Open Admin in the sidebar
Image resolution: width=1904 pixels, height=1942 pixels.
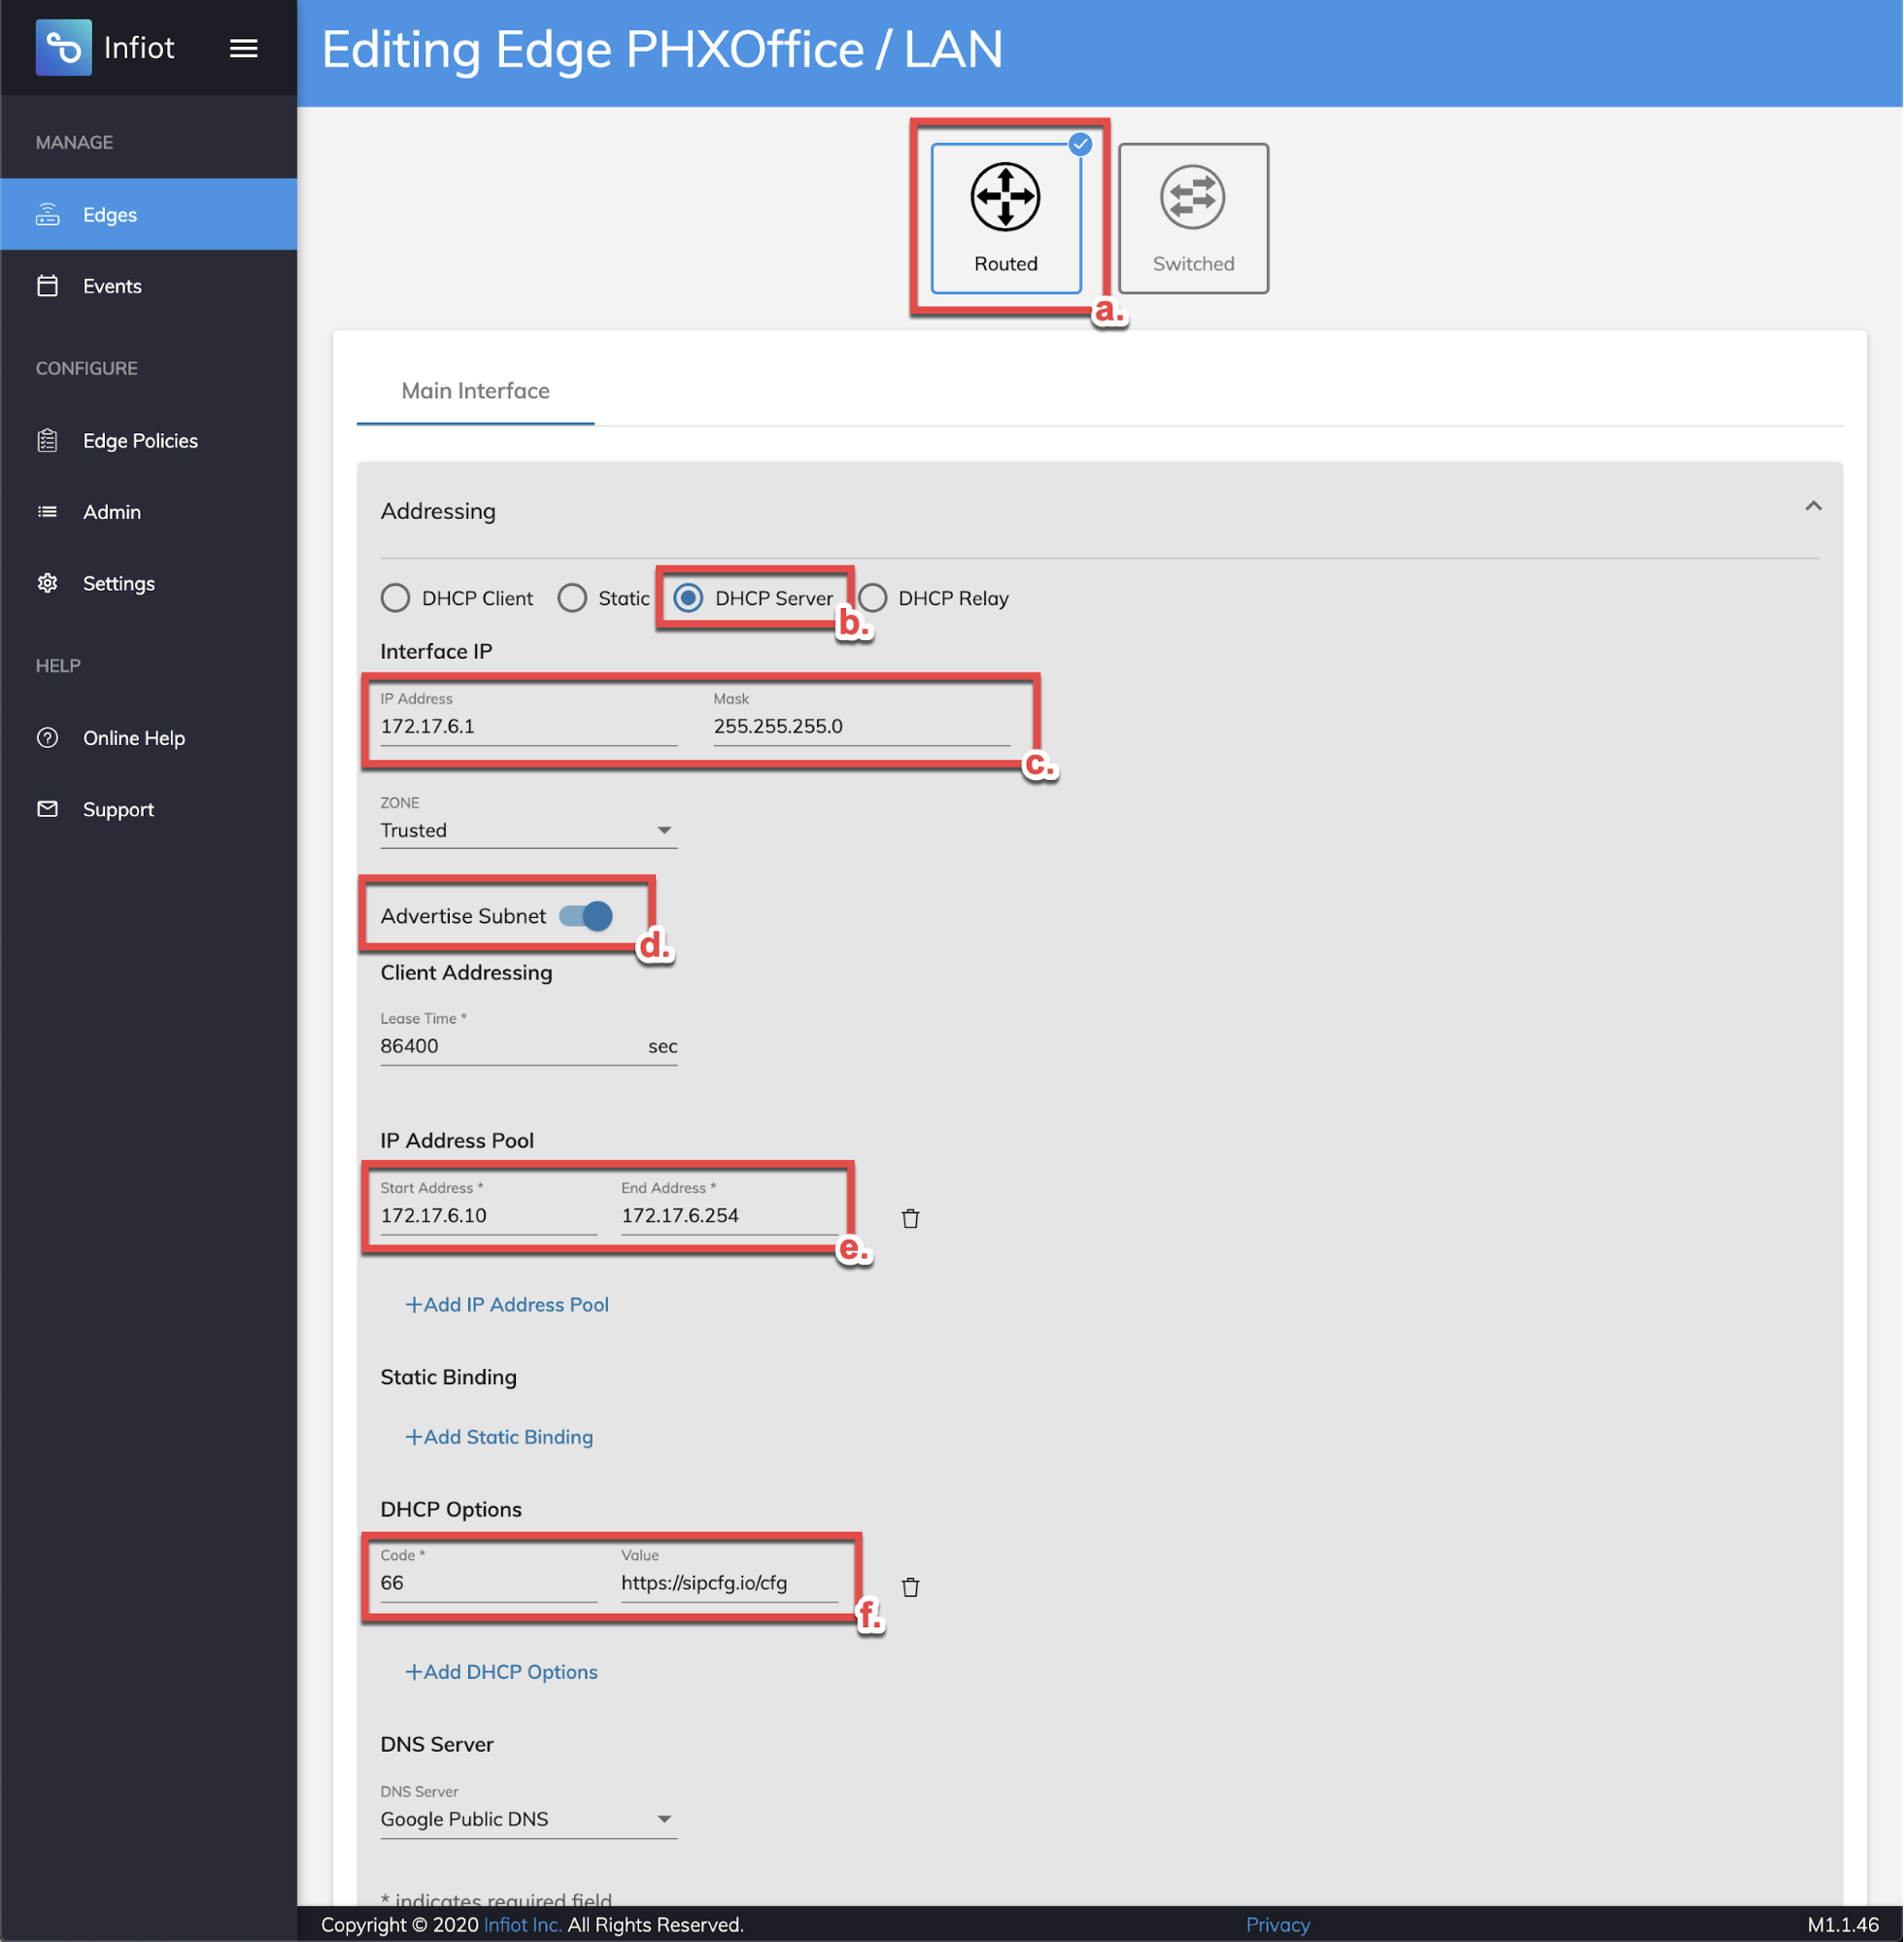point(149,512)
